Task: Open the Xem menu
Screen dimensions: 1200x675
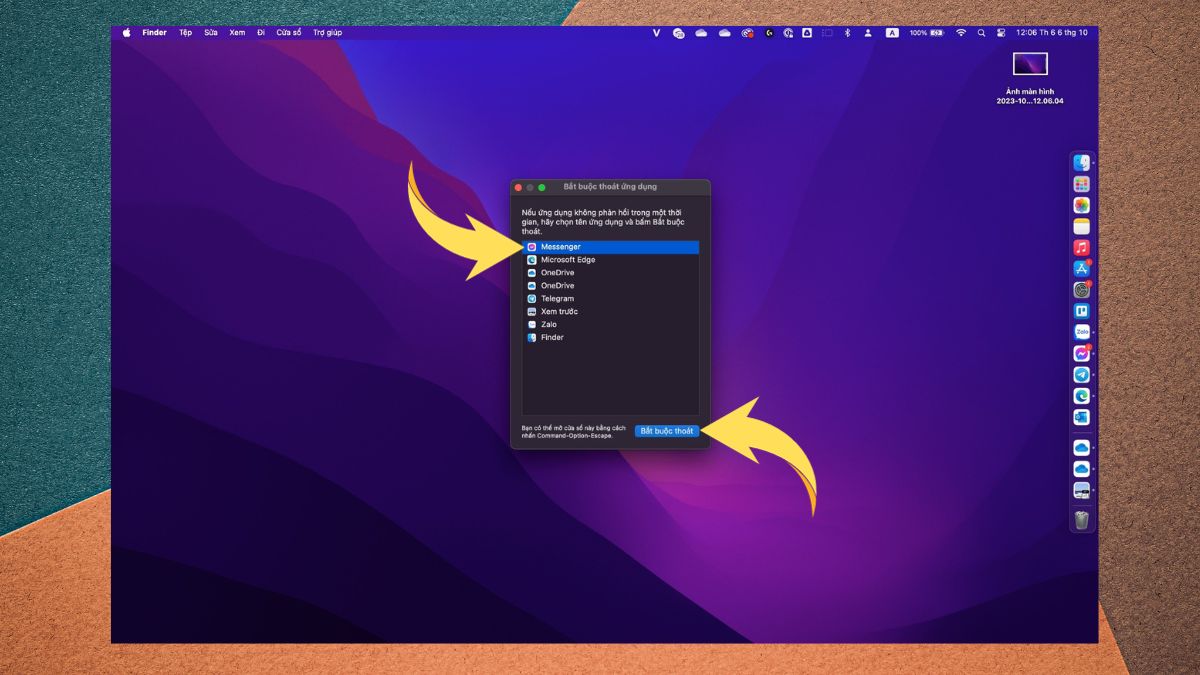Action: 237,33
